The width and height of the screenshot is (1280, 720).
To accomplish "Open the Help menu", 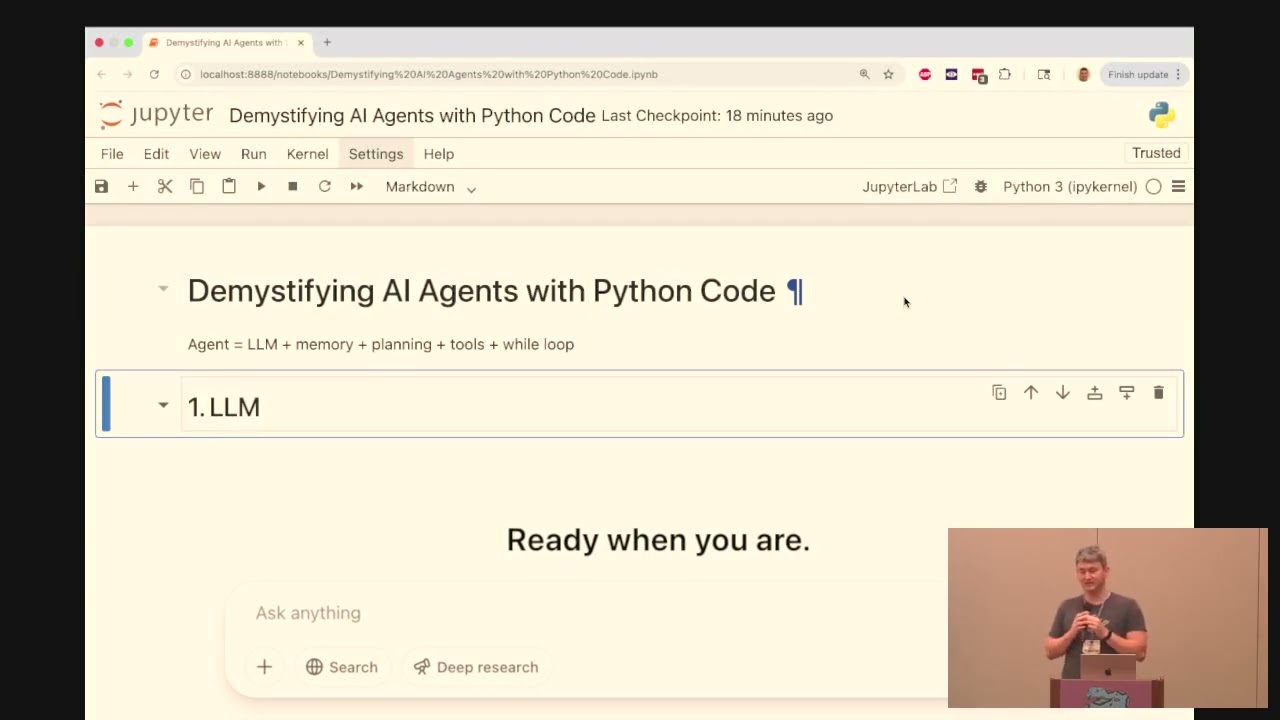I will [x=439, y=154].
